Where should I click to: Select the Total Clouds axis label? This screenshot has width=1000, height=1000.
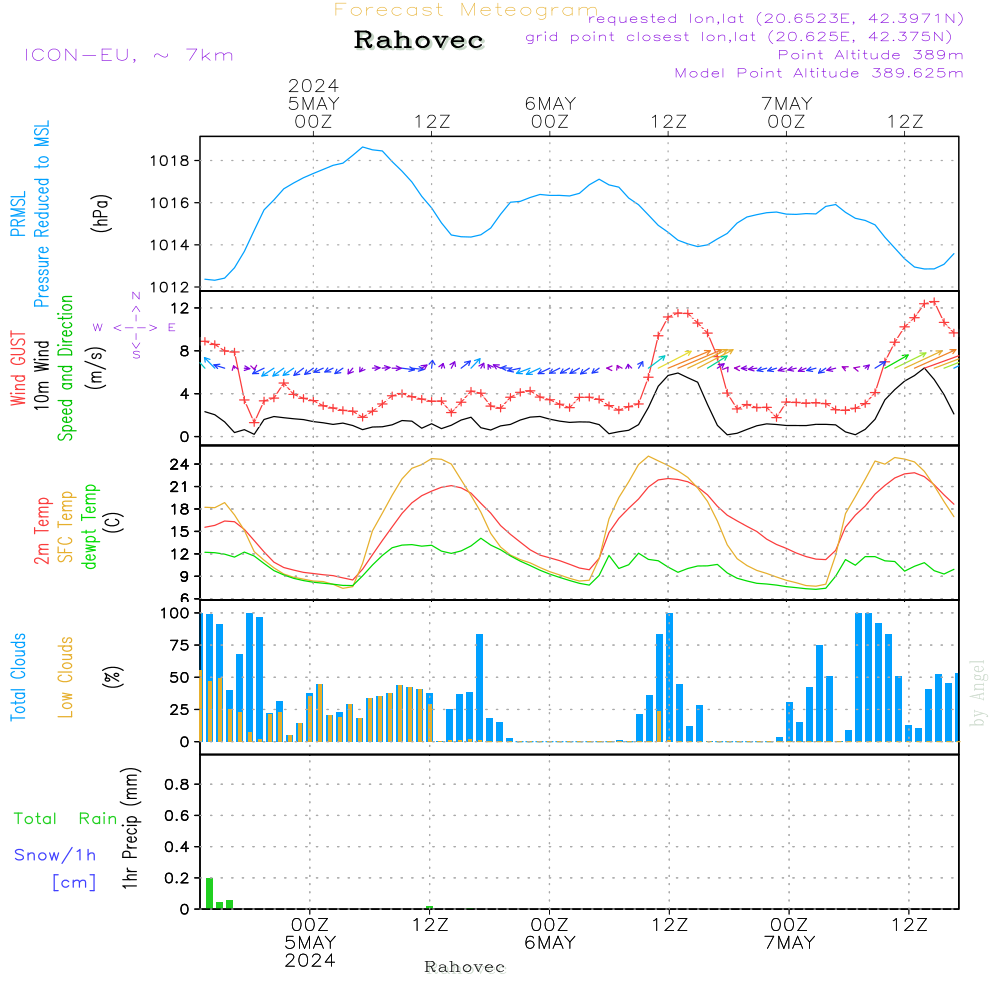pyautogui.click(x=18, y=677)
